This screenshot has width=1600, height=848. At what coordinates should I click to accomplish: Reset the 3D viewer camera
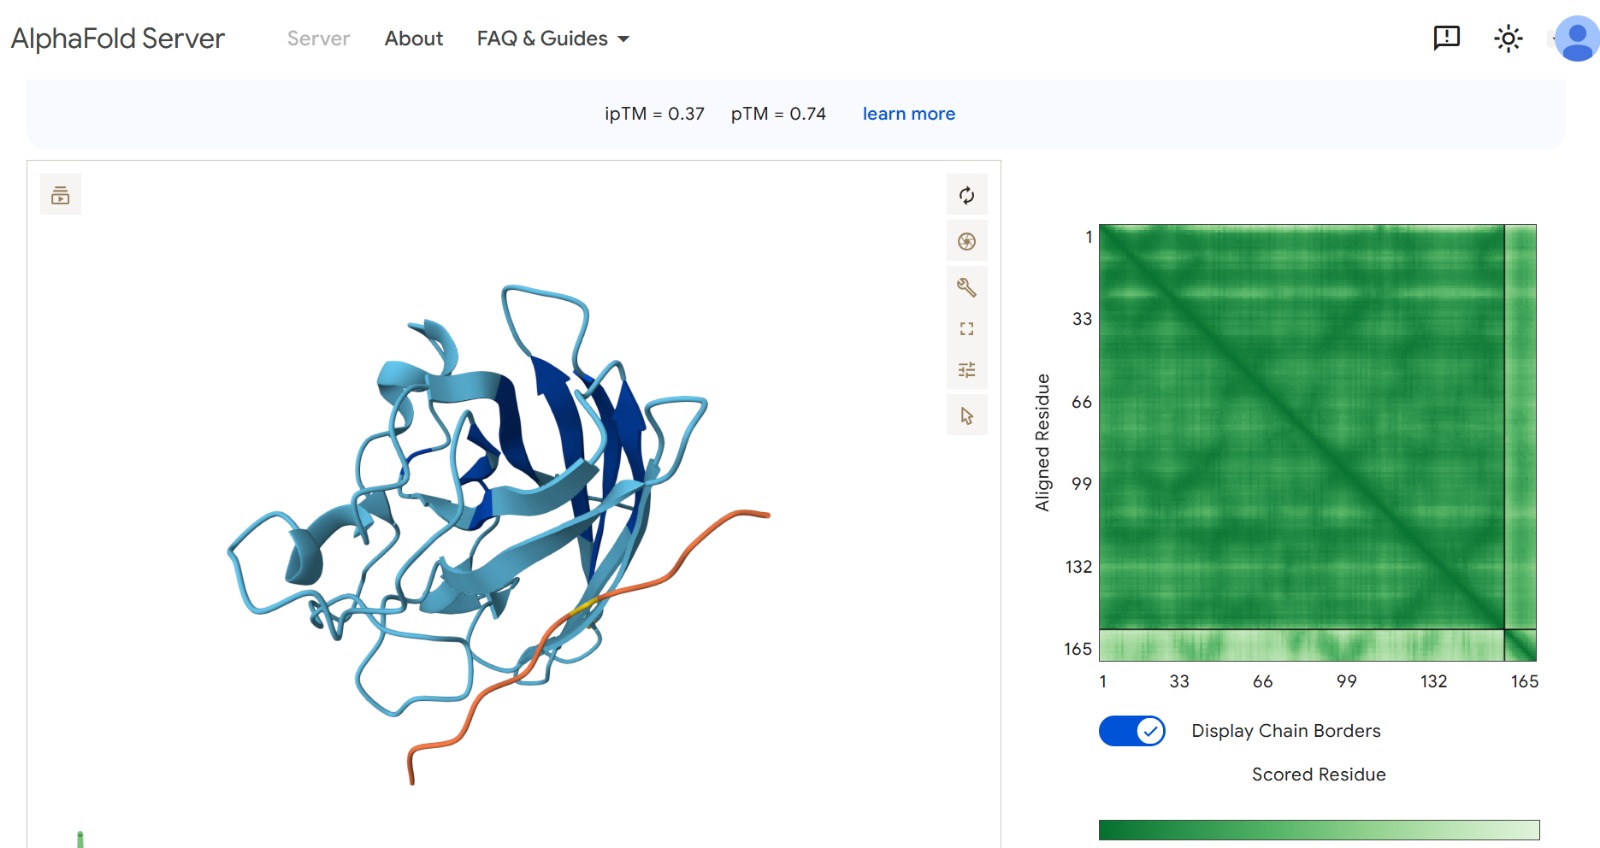[x=966, y=195]
